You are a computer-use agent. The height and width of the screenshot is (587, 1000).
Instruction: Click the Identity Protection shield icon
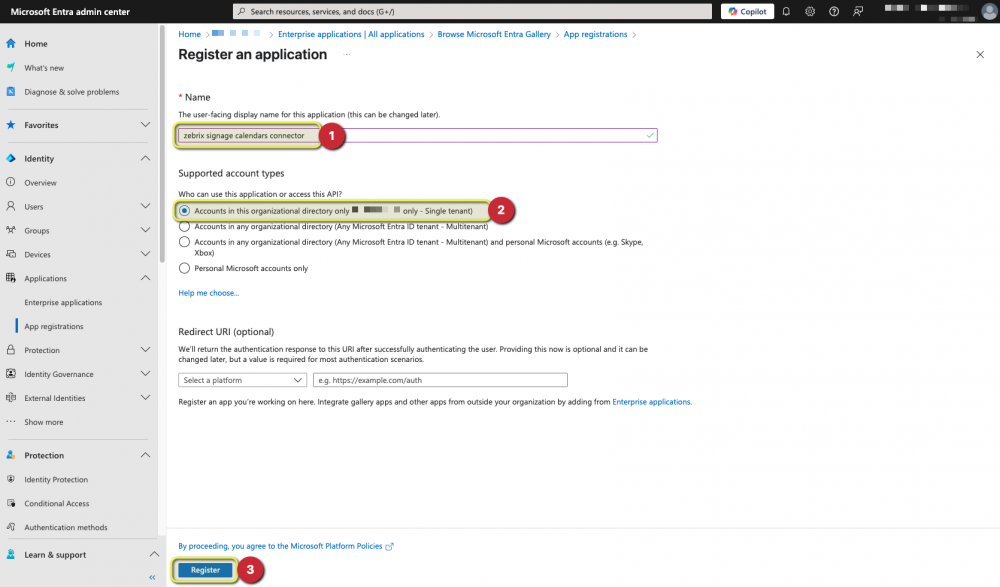(x=11, y=479)
